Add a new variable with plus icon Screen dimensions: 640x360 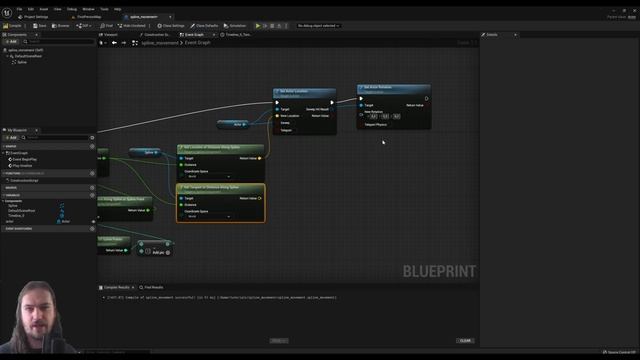92,196
